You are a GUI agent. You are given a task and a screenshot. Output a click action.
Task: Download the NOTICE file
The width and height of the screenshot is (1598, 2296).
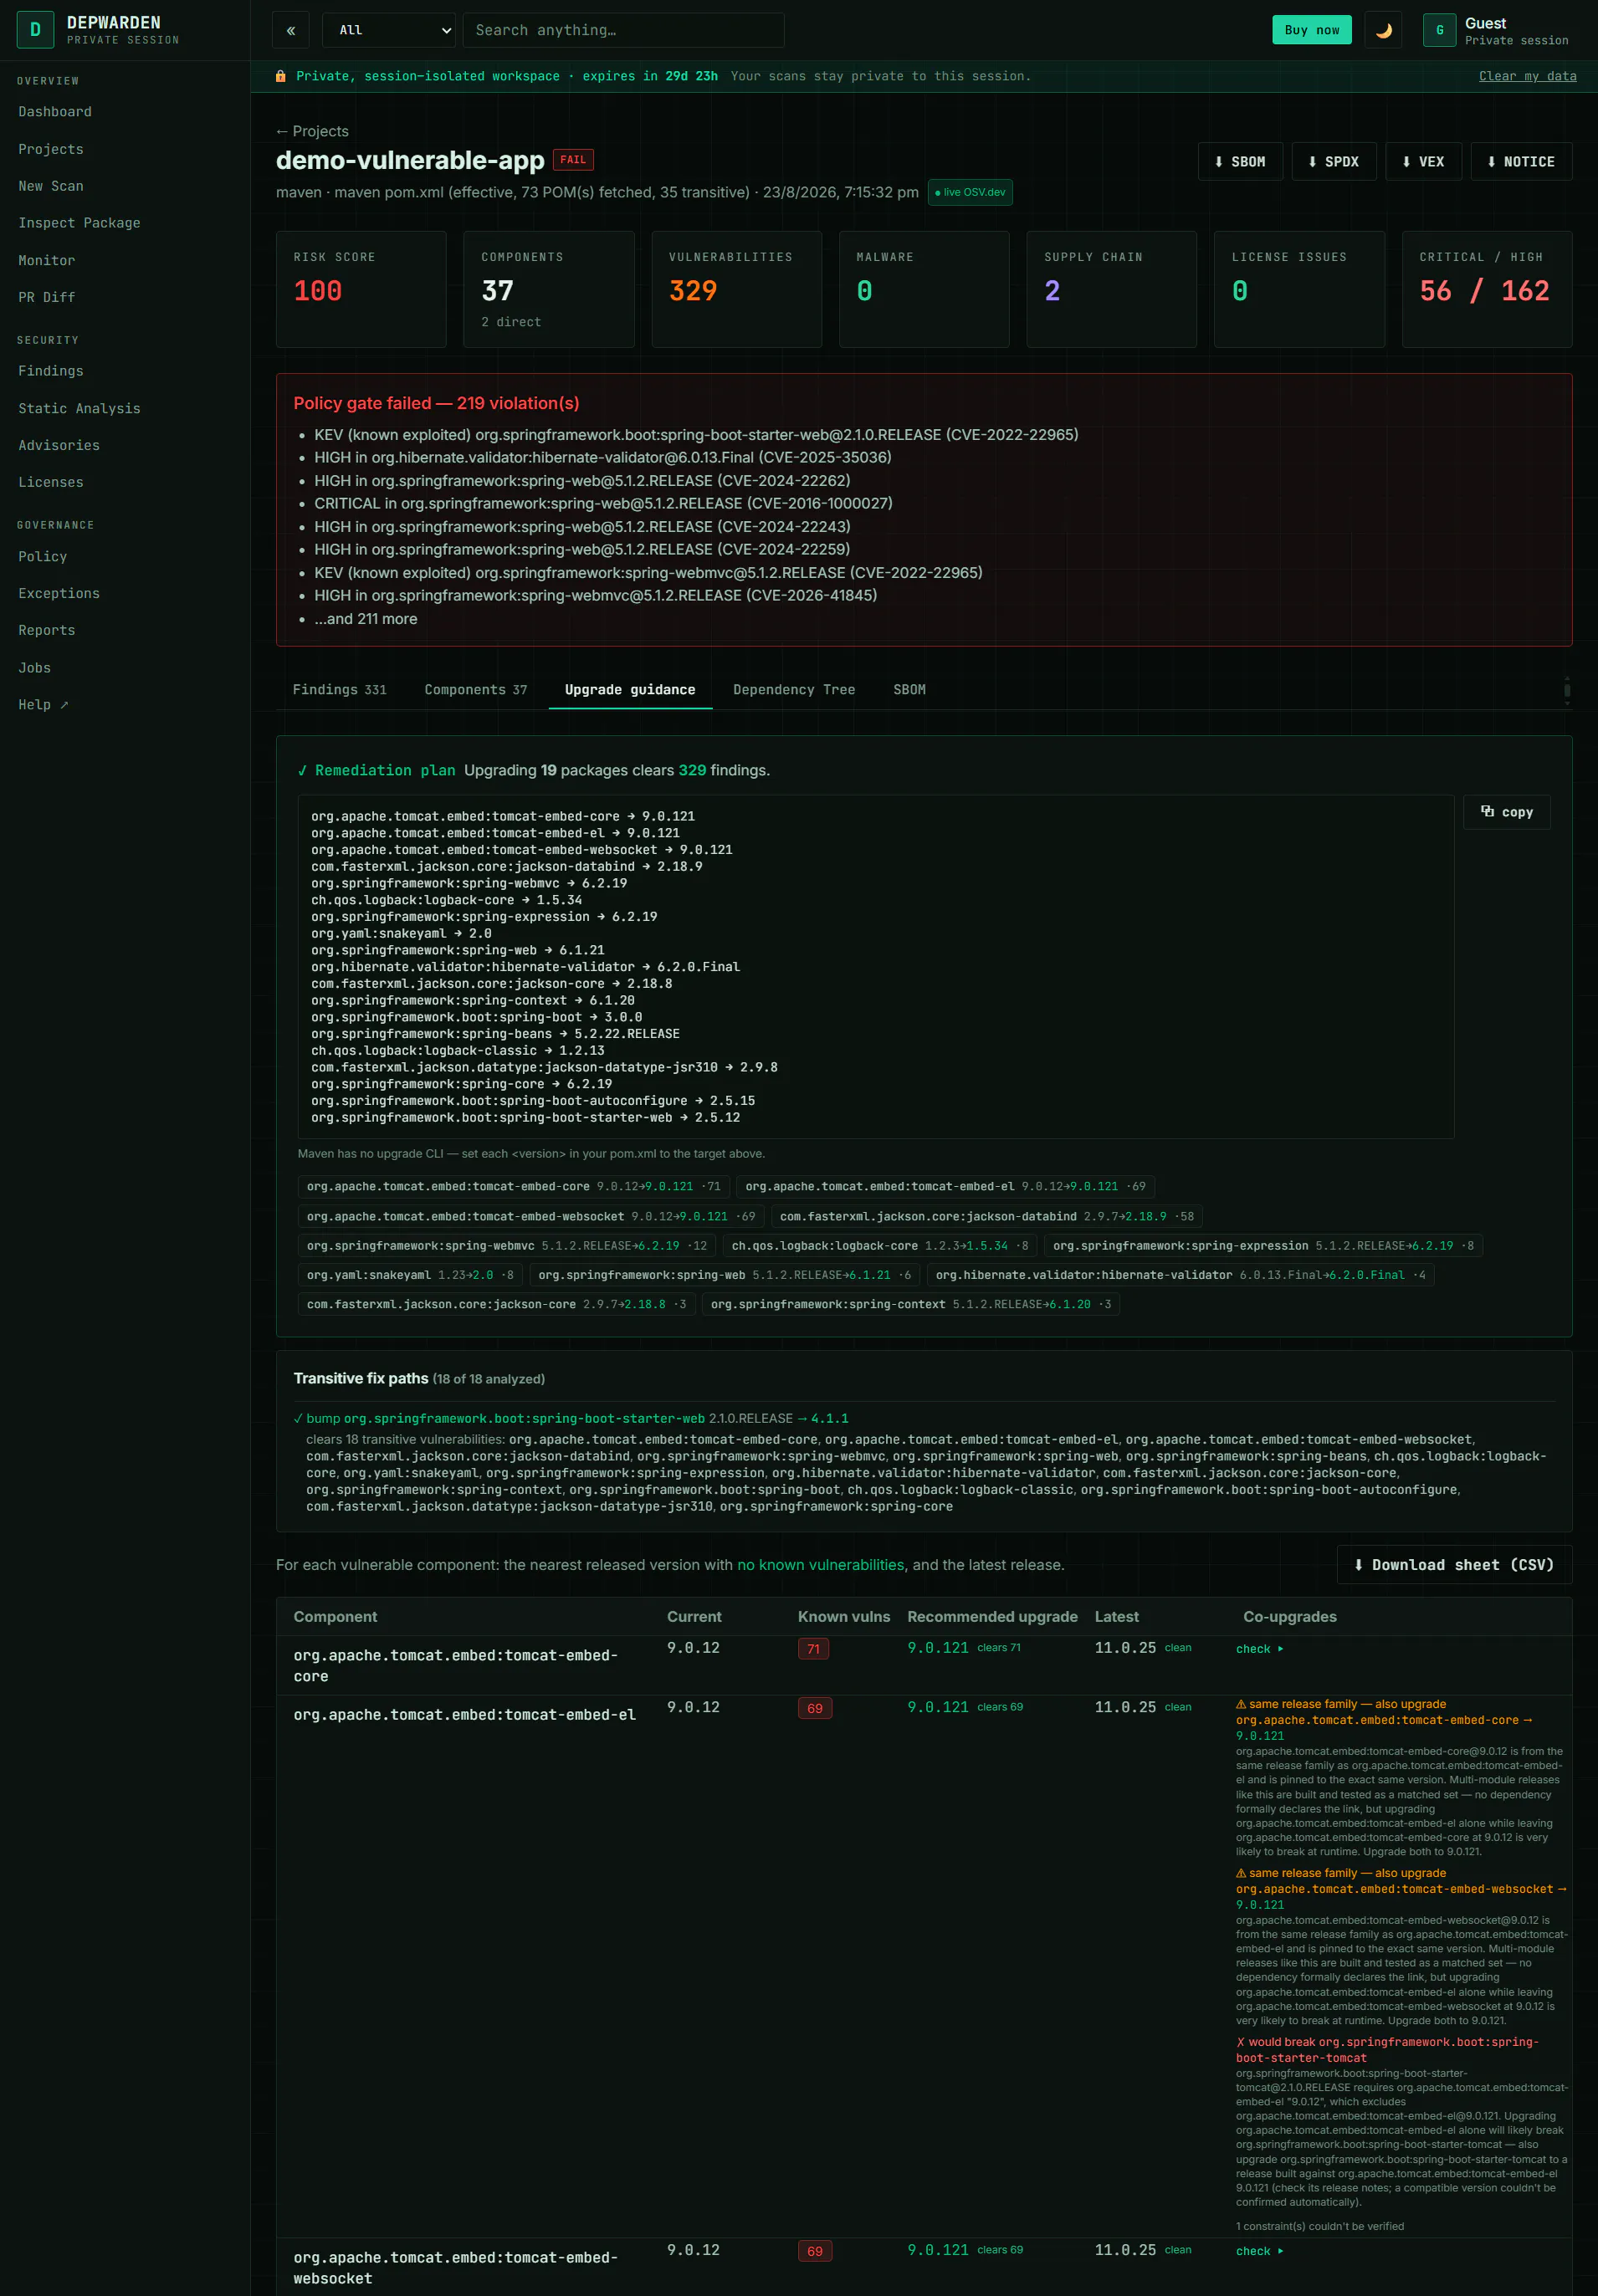(1521, 161)
